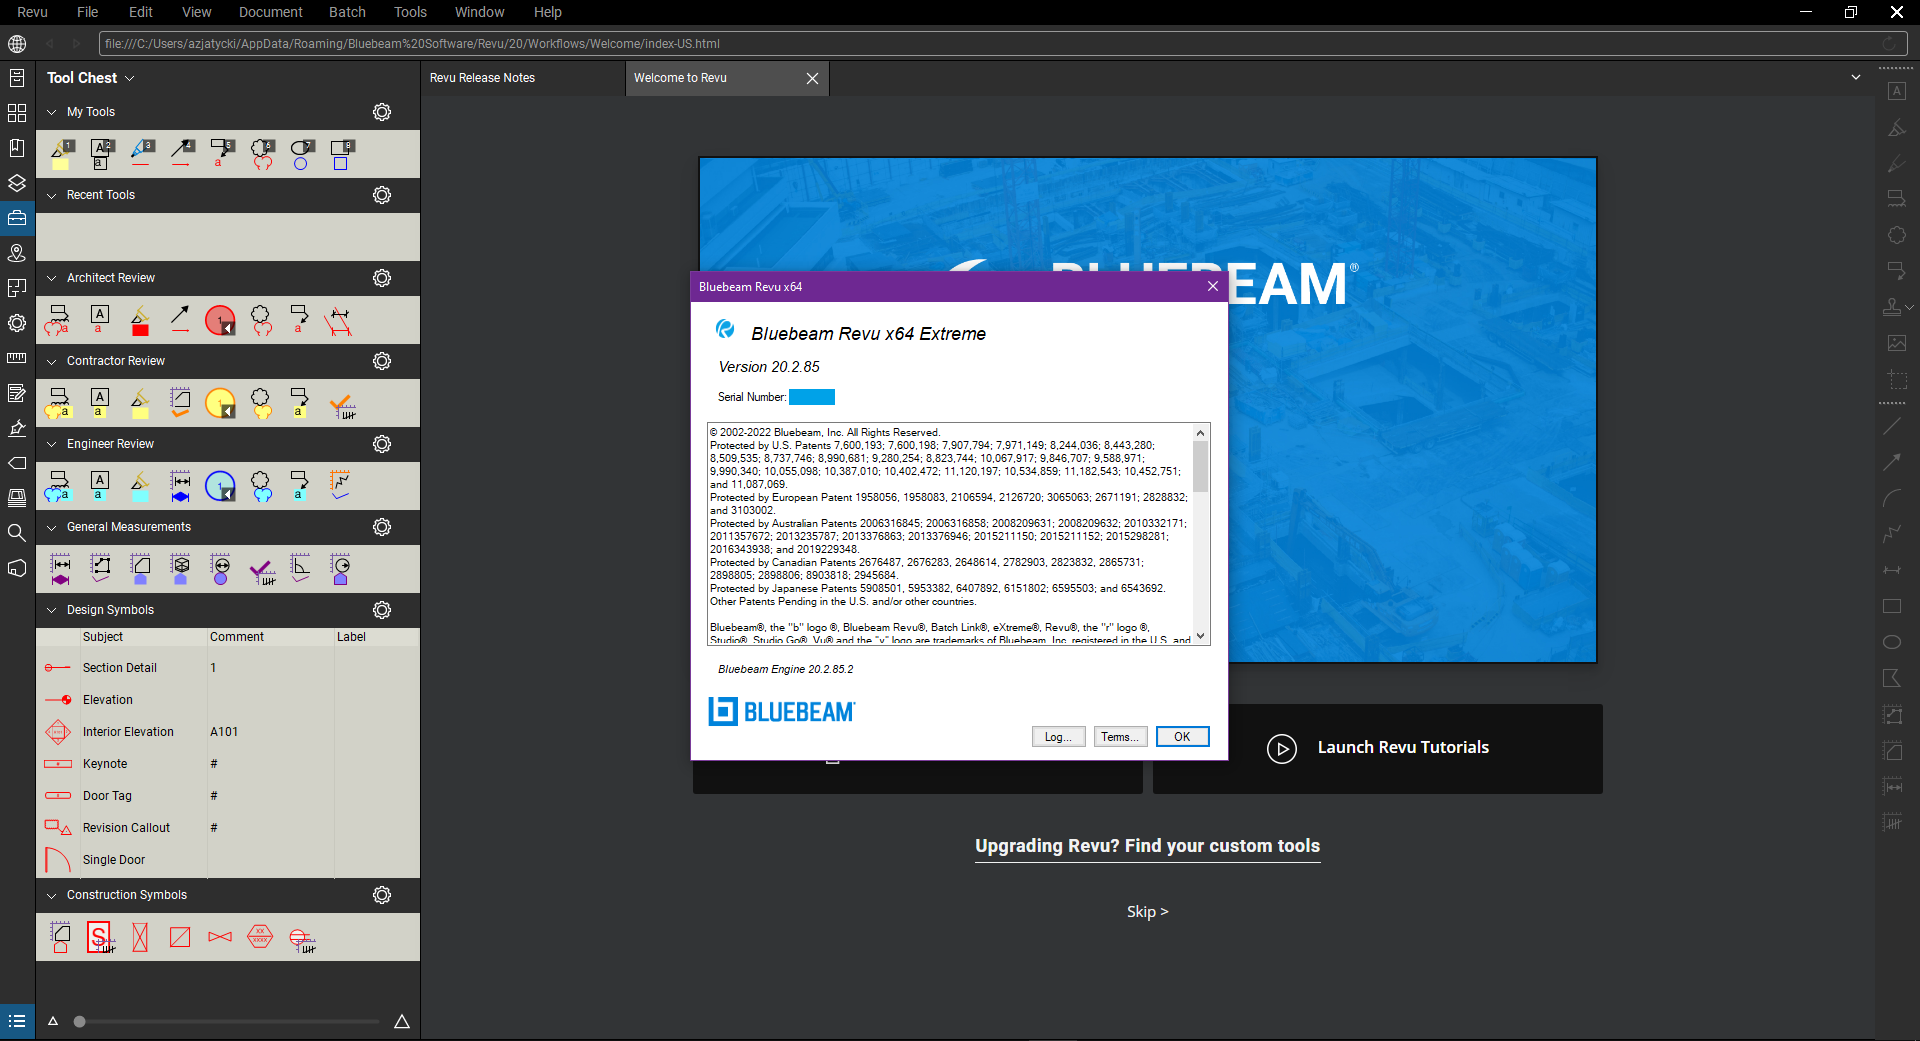Screen dimensions: 1920x1041
Task: Click Launch Revu Tutorials
Action: [1378, 748]
